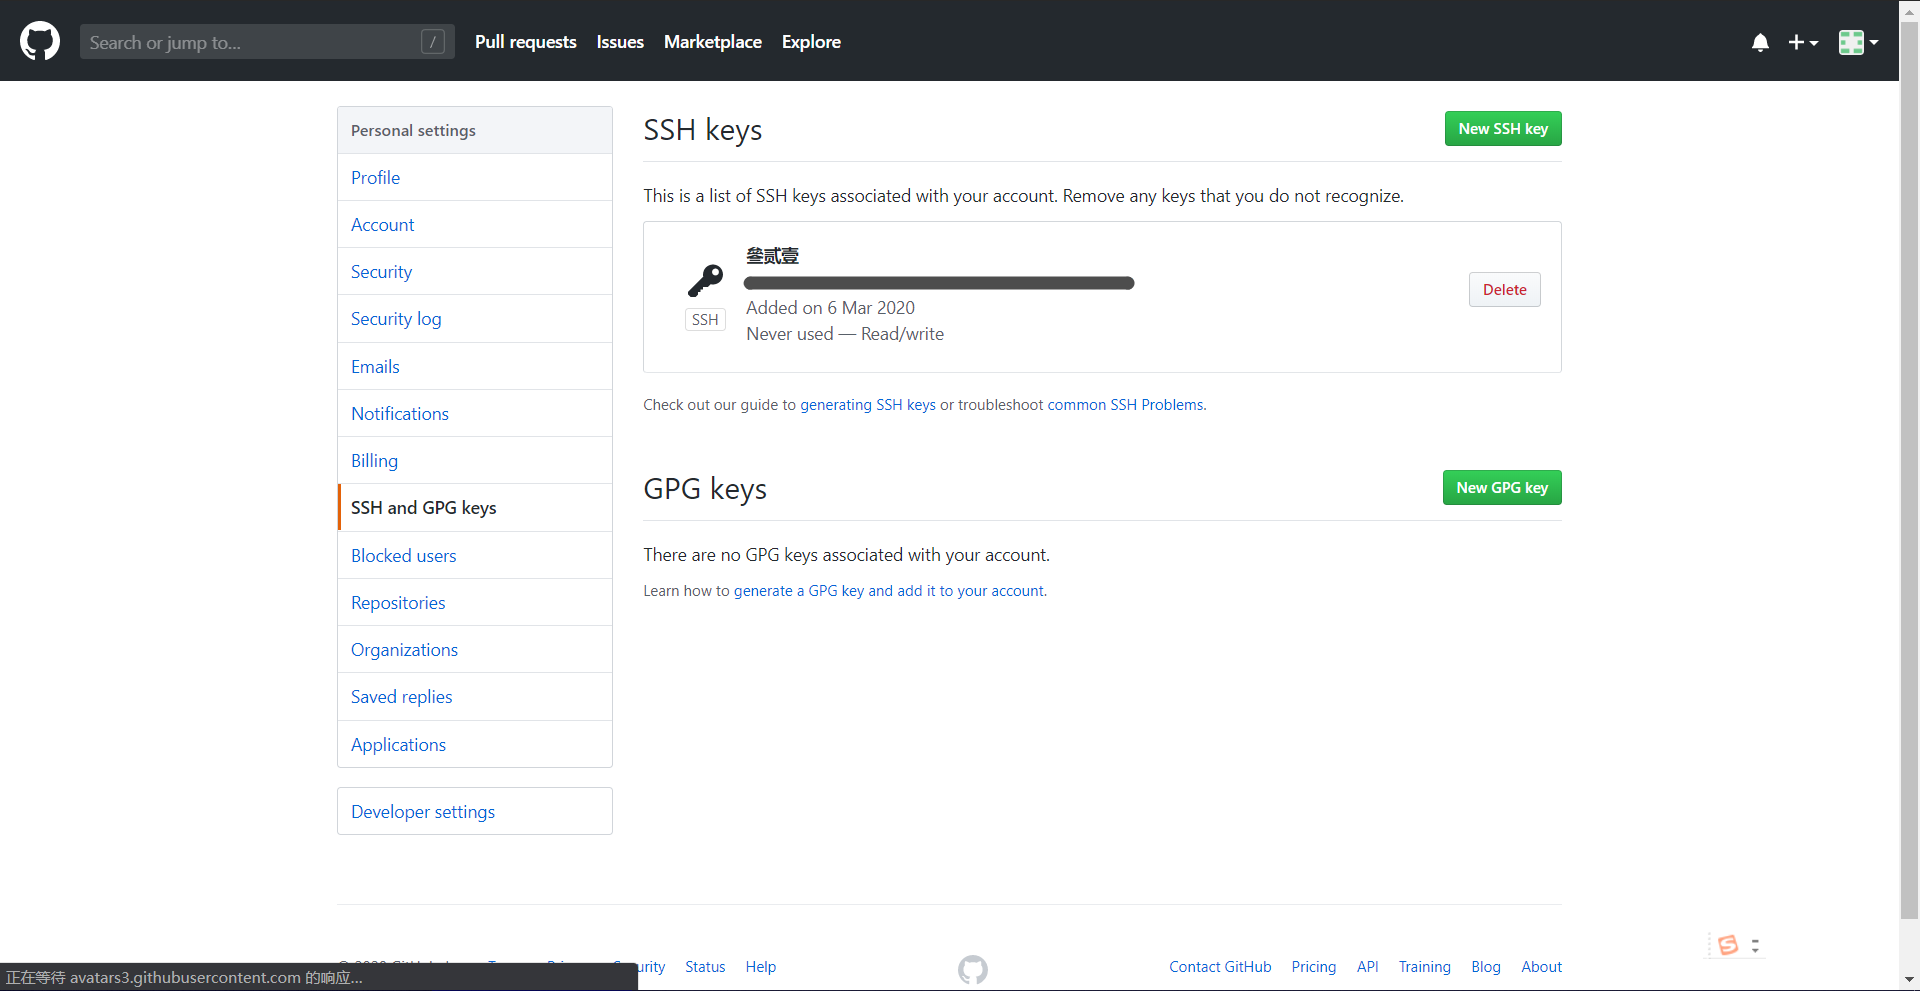Click the scrollbar down arrow
Screen dimensions: 1920x991
(1909, 980)
